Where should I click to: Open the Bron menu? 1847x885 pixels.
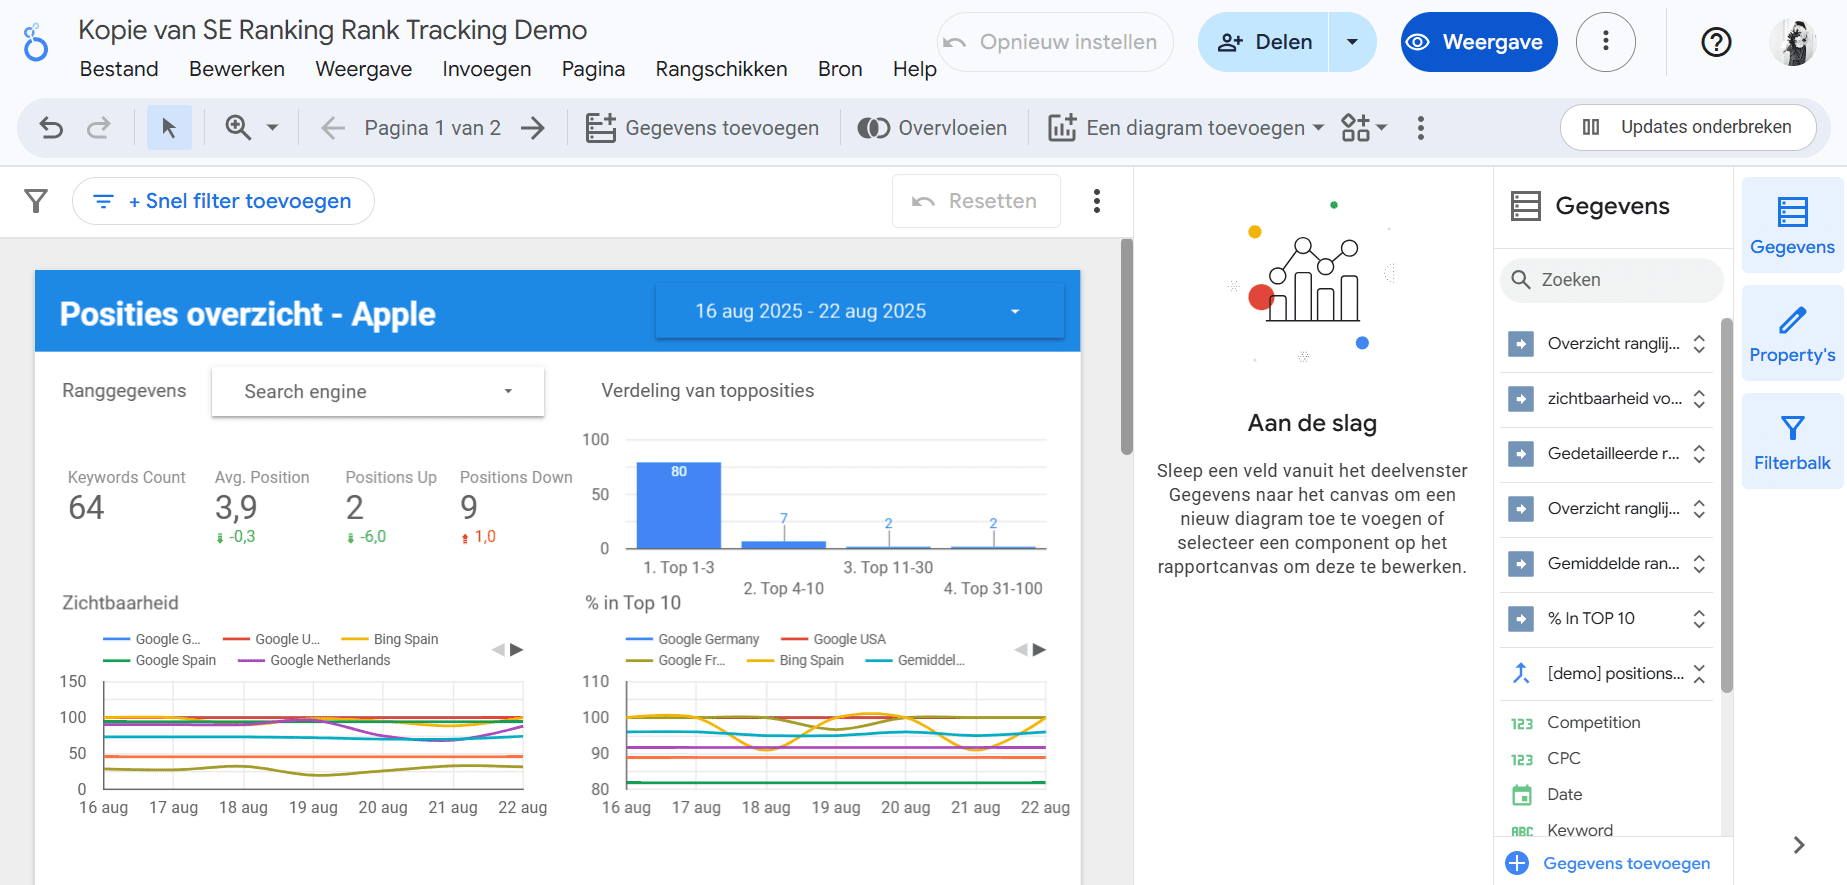pos(840,69)
